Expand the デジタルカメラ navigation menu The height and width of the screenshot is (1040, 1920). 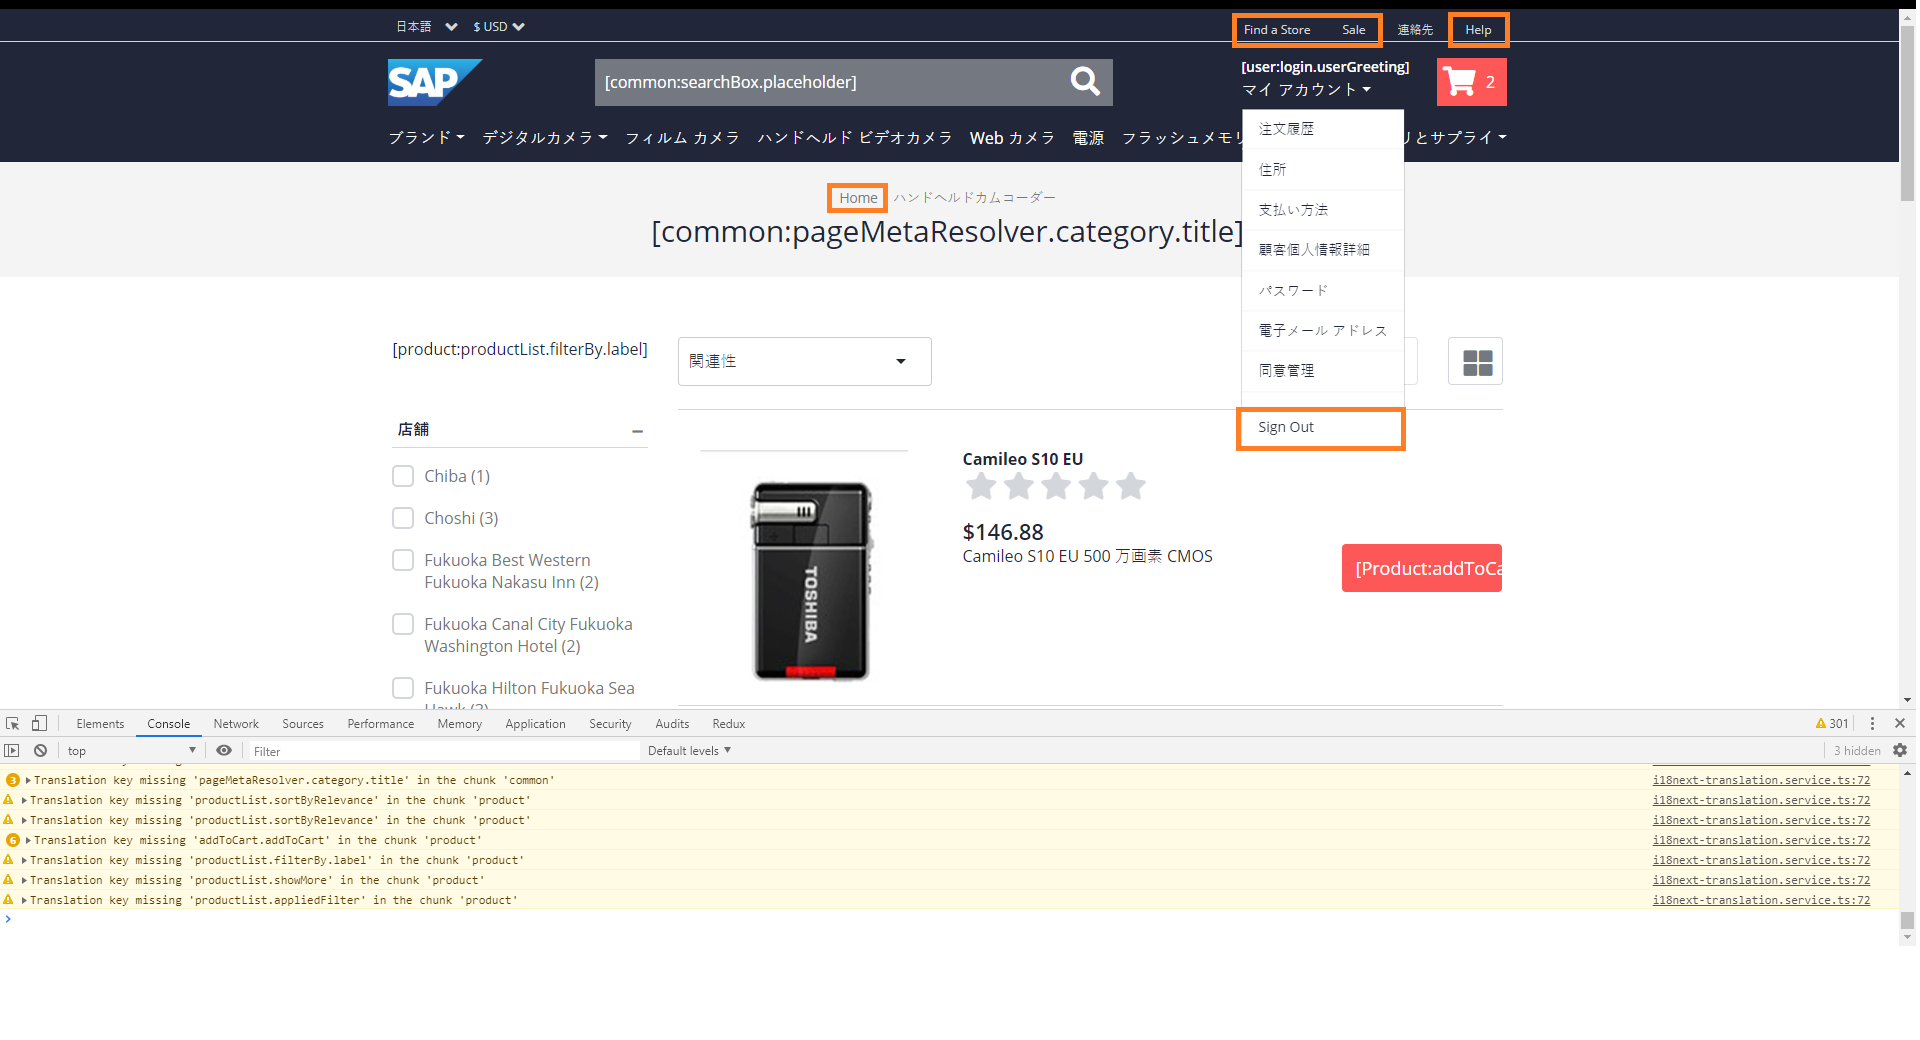(x=545, y=137)
